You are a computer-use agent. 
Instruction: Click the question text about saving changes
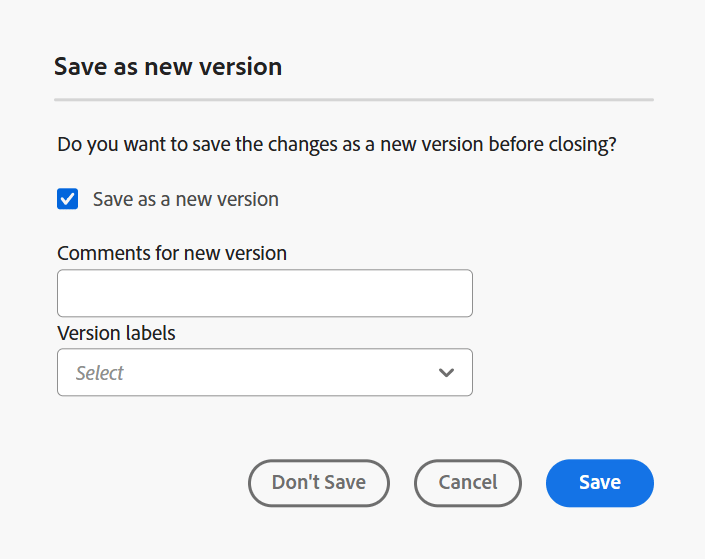point(337,144)
